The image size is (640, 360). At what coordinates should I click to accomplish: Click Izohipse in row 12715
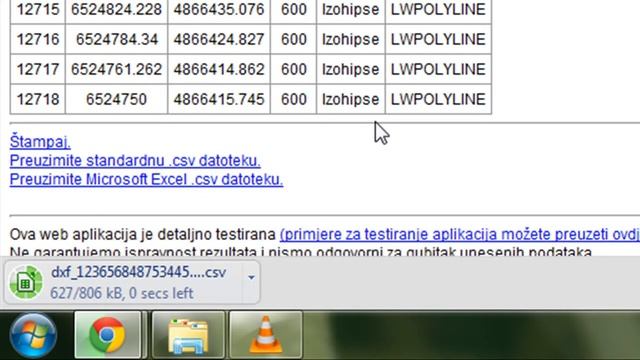coord(350,9)
